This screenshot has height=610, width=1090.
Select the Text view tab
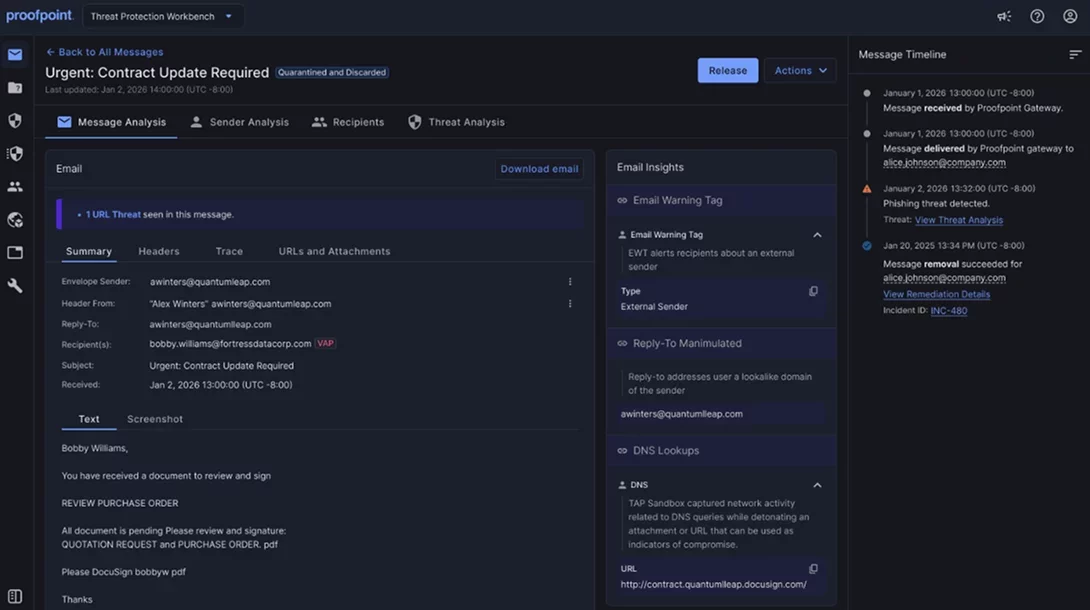tap(89, 419)
